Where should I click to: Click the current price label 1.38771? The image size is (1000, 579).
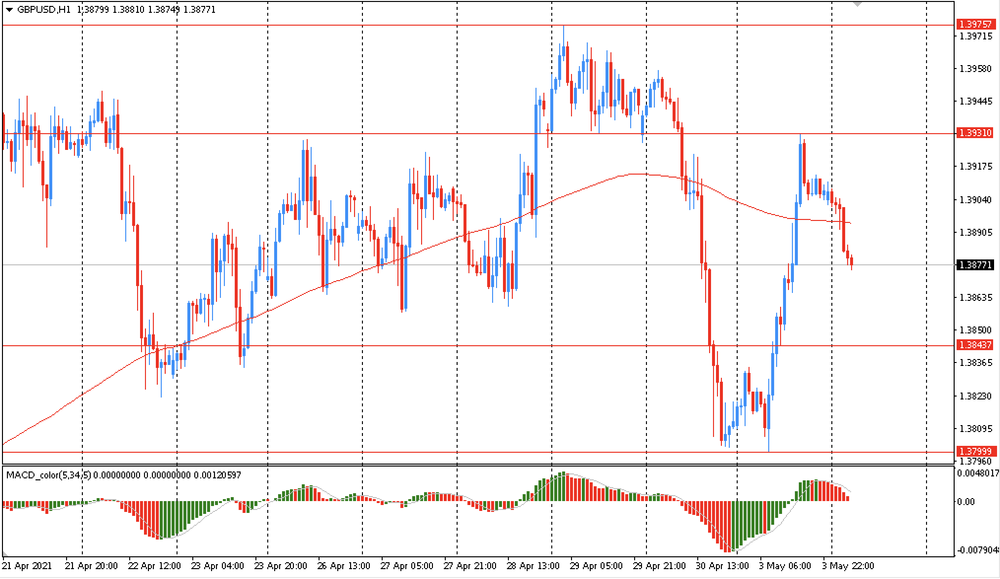pyautogui.click(x=975, y=265)
